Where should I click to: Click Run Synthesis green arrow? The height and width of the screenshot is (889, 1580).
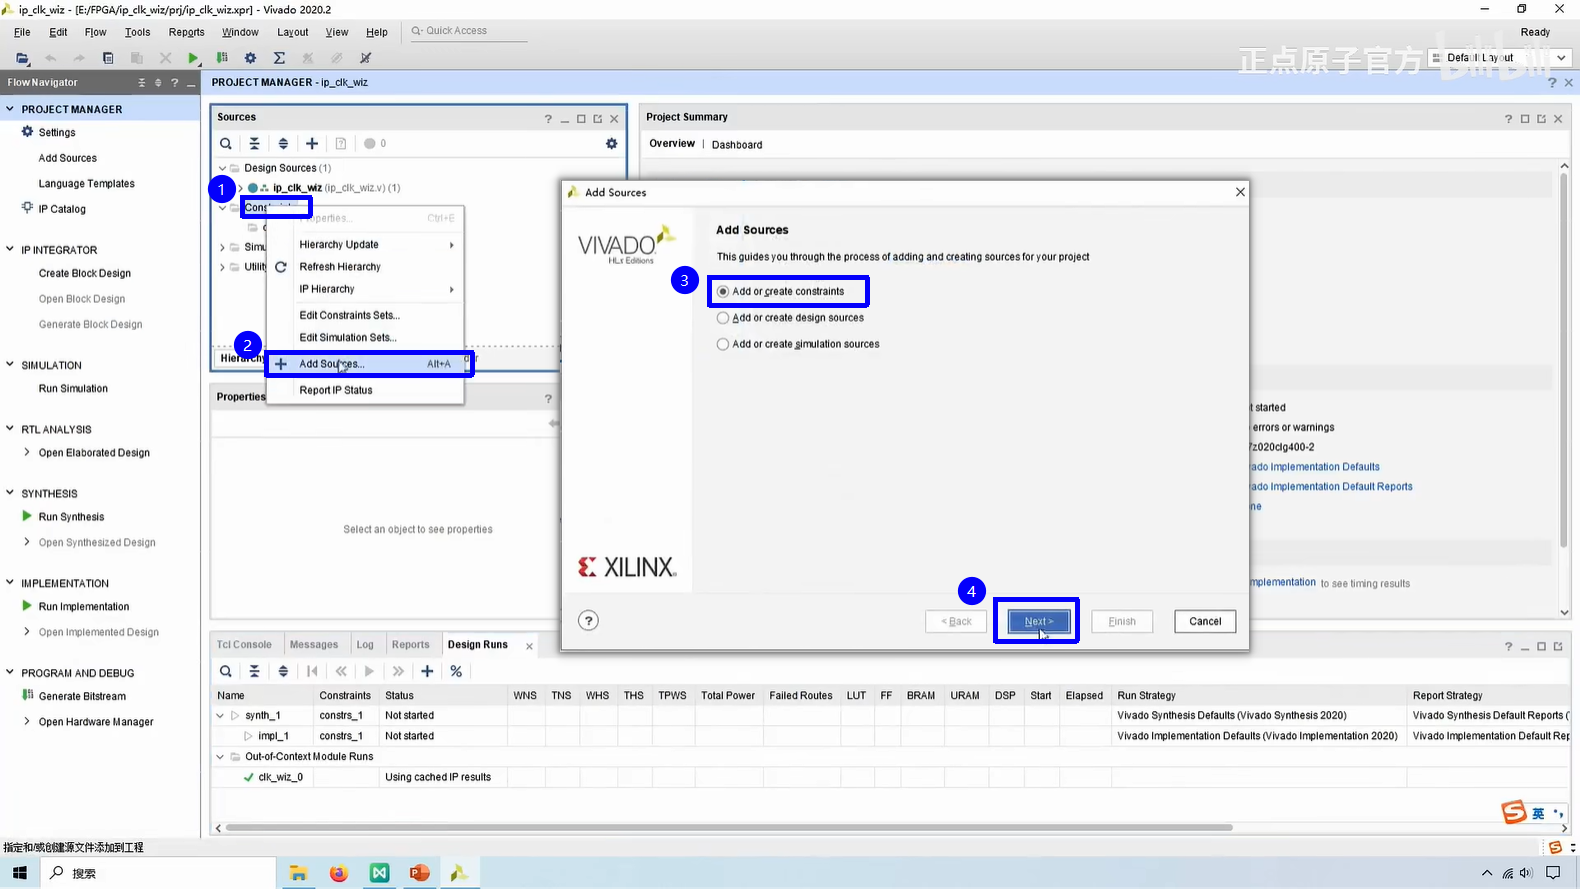tap(27, 516)
